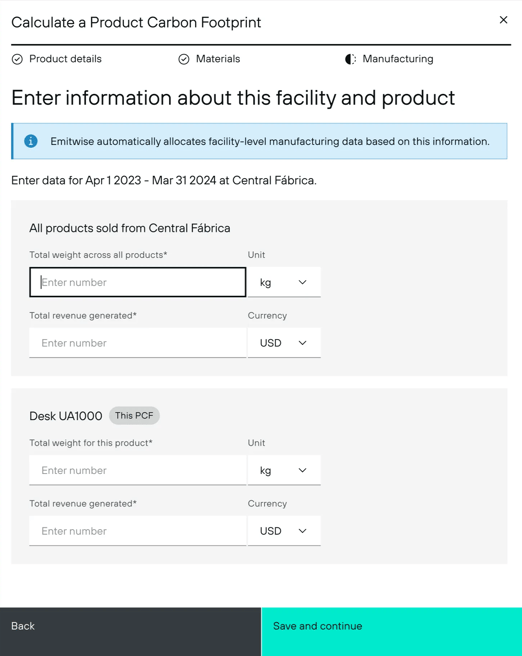The image size is (522, 656).
Task: Expand kg unit dropdown for Desk UA1000
Action: pyautogui.click(x=284, y=470)
